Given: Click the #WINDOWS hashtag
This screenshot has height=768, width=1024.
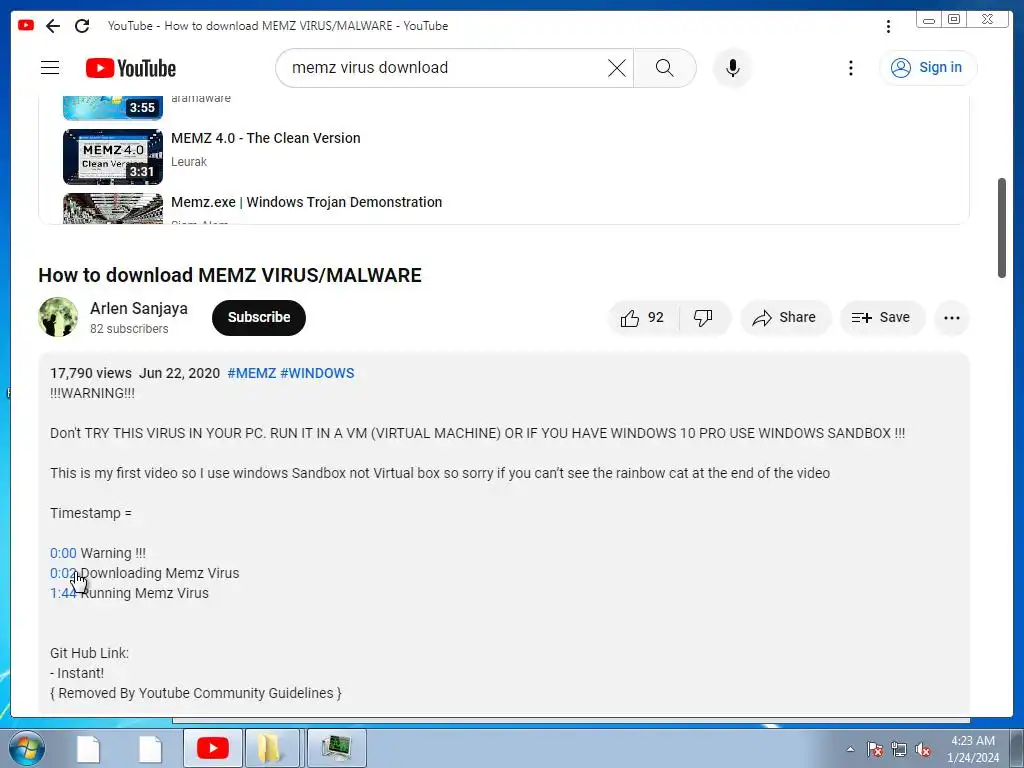Looking at the screenshot, I should point(317,374).
